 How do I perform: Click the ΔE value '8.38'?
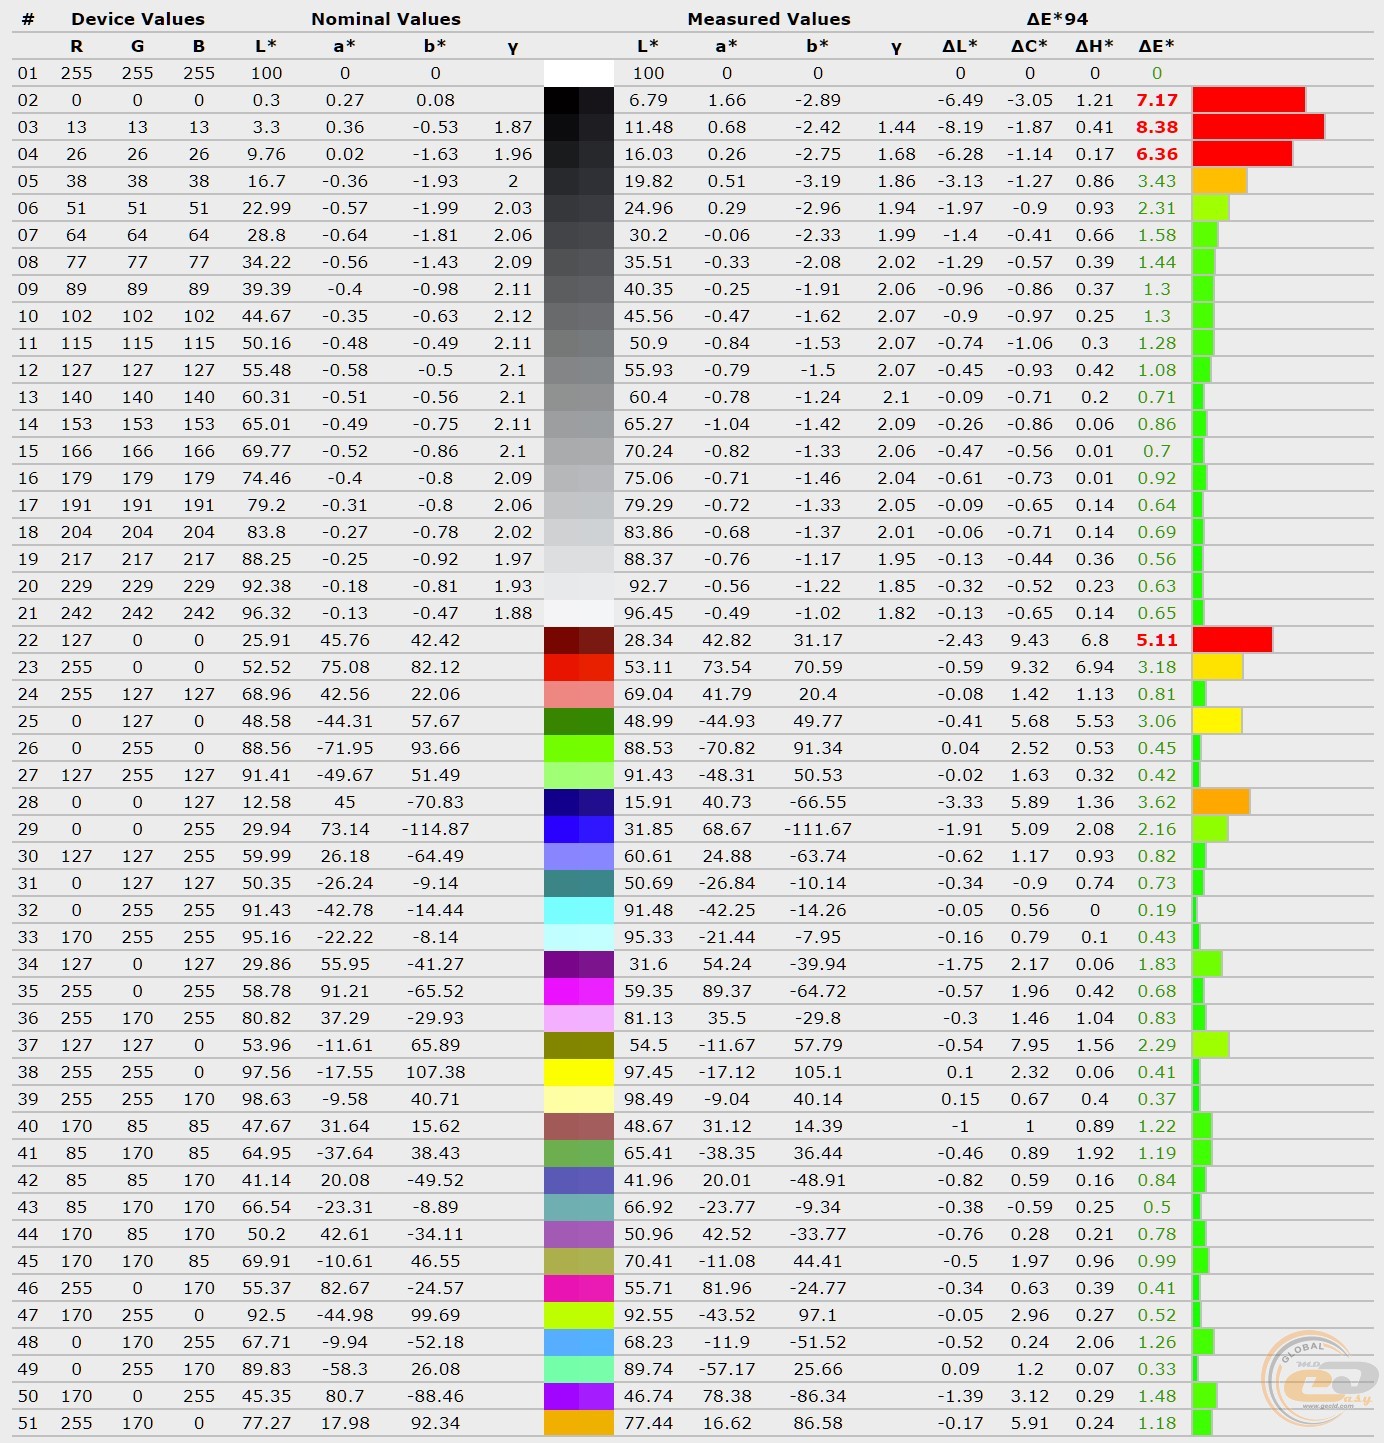1157,127
